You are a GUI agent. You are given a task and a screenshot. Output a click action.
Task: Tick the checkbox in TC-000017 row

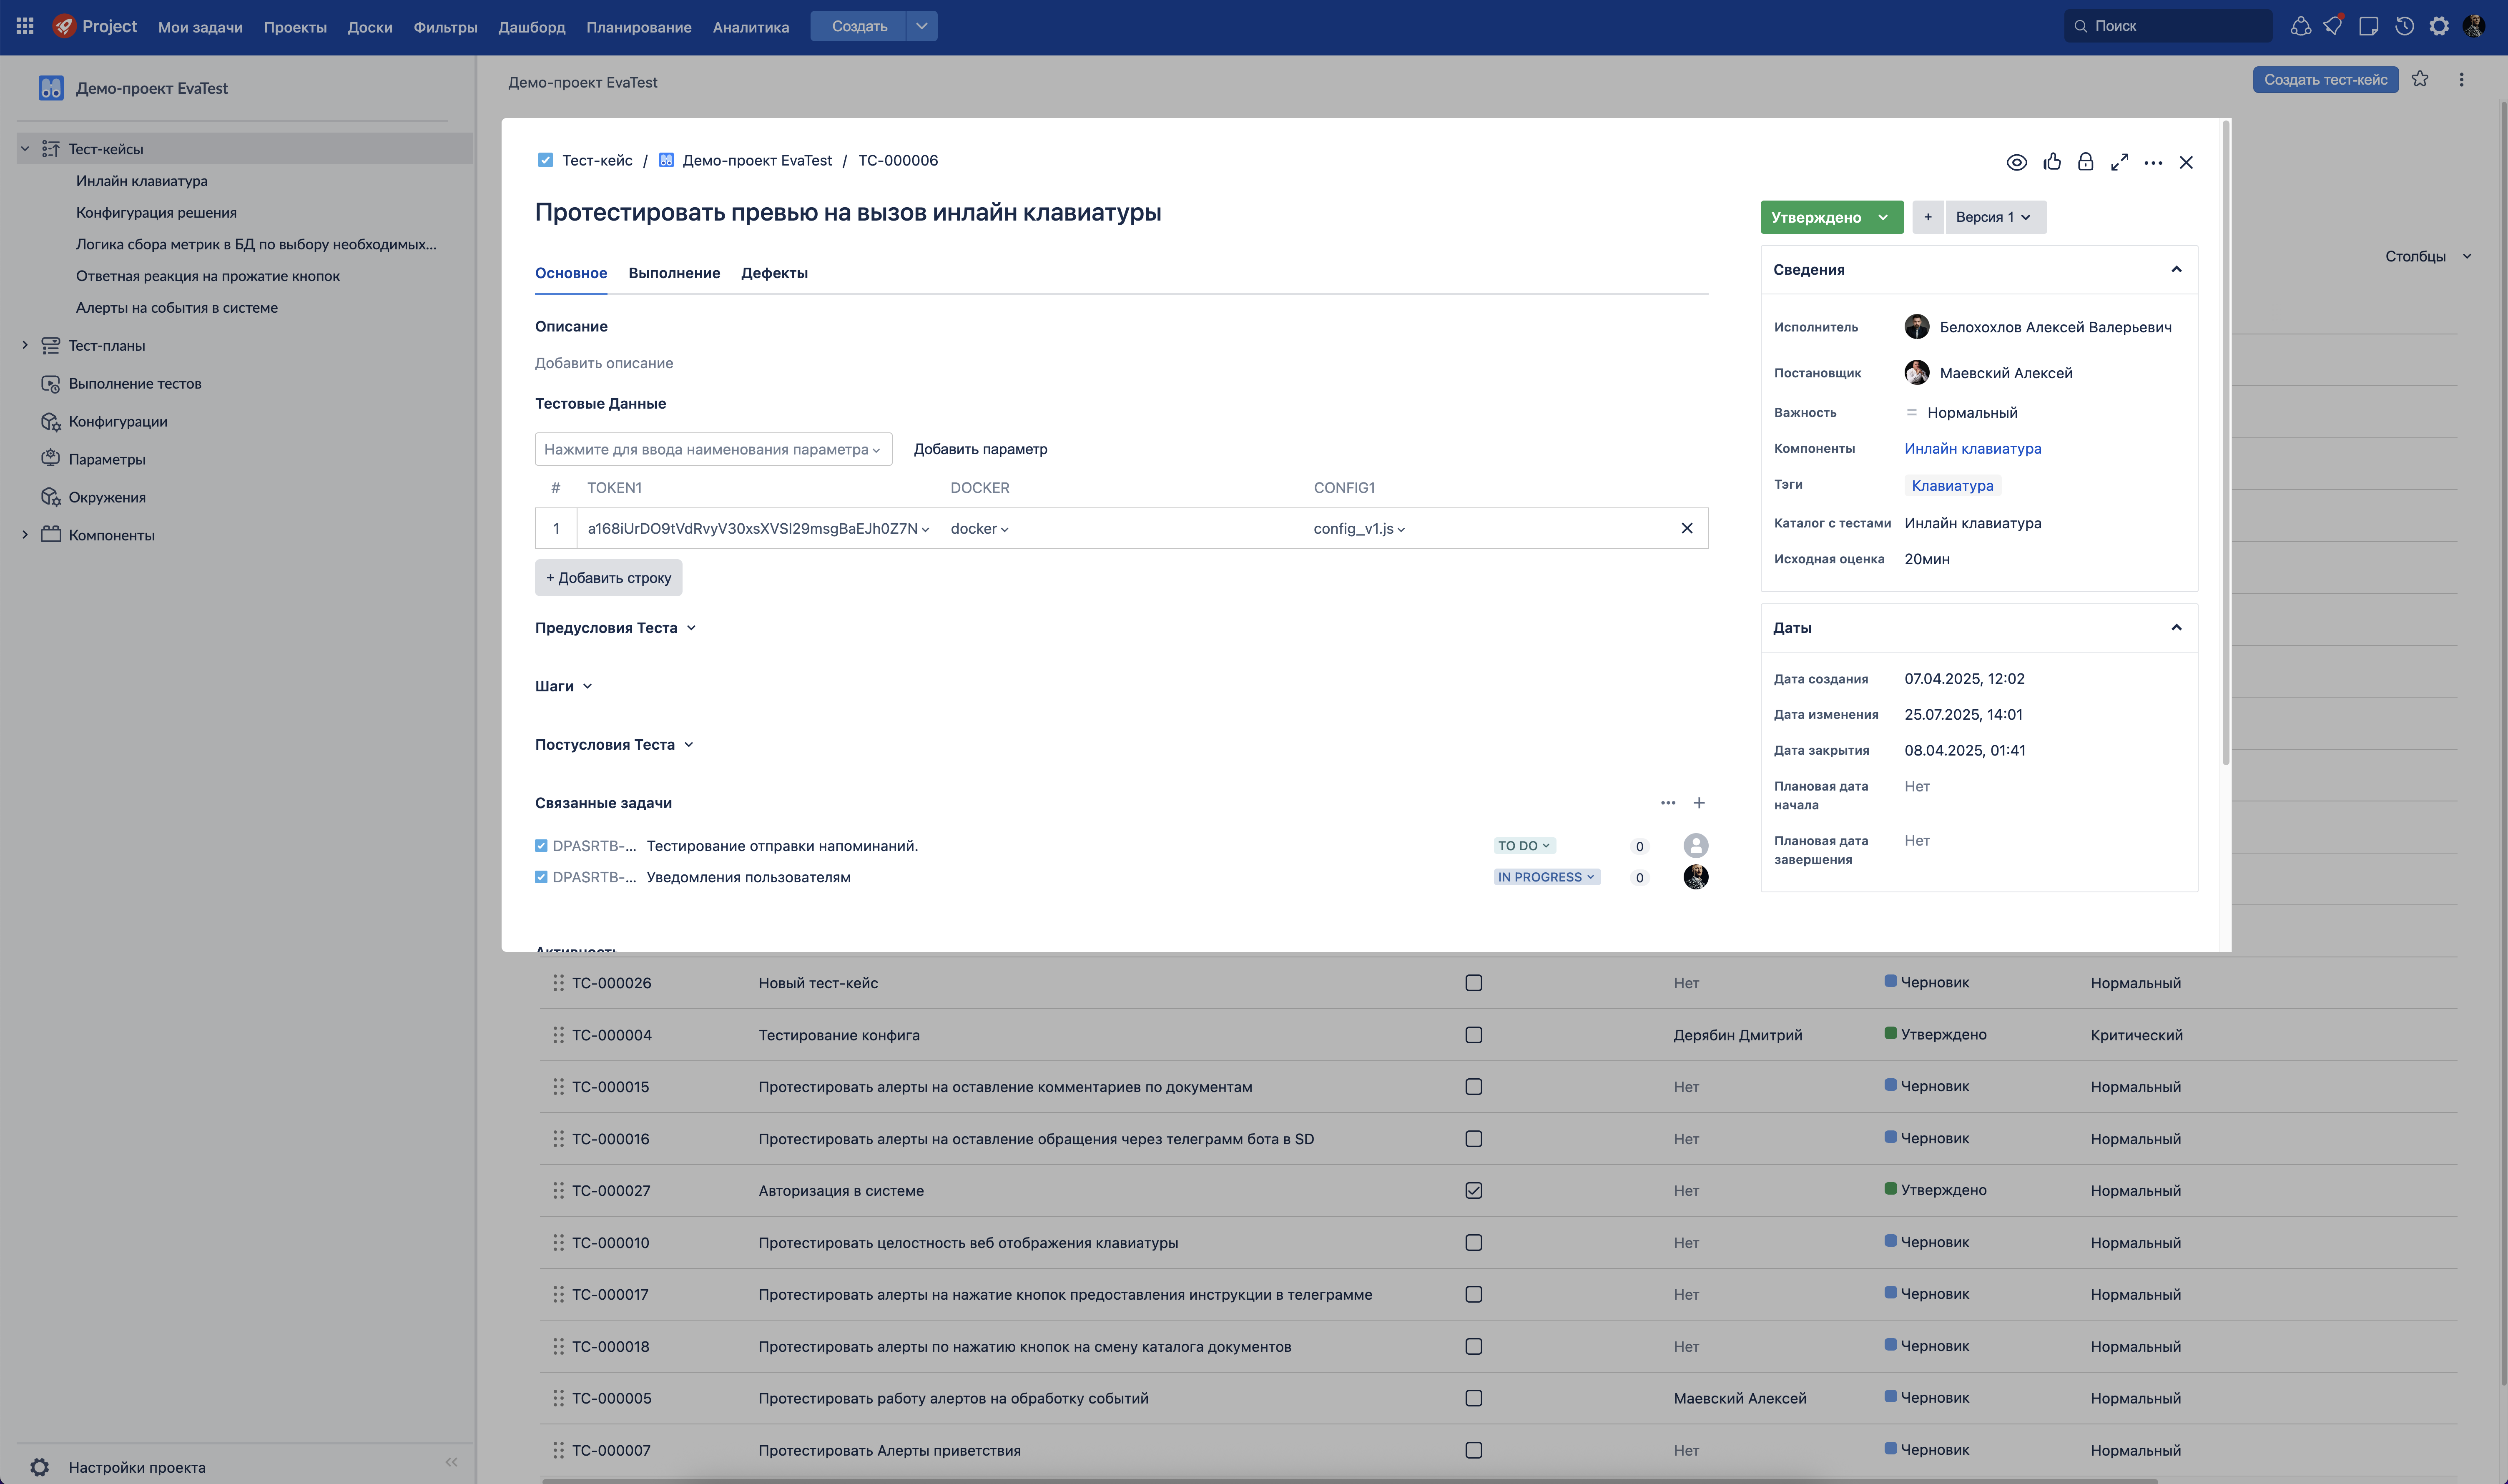pos(1473,1294)
